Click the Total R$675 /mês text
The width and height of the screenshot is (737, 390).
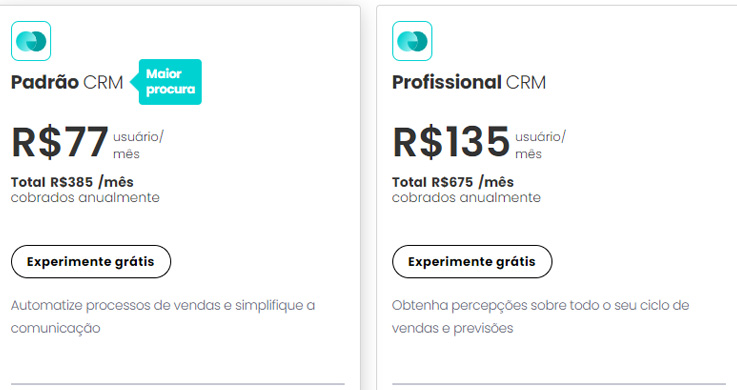point(453,182)
